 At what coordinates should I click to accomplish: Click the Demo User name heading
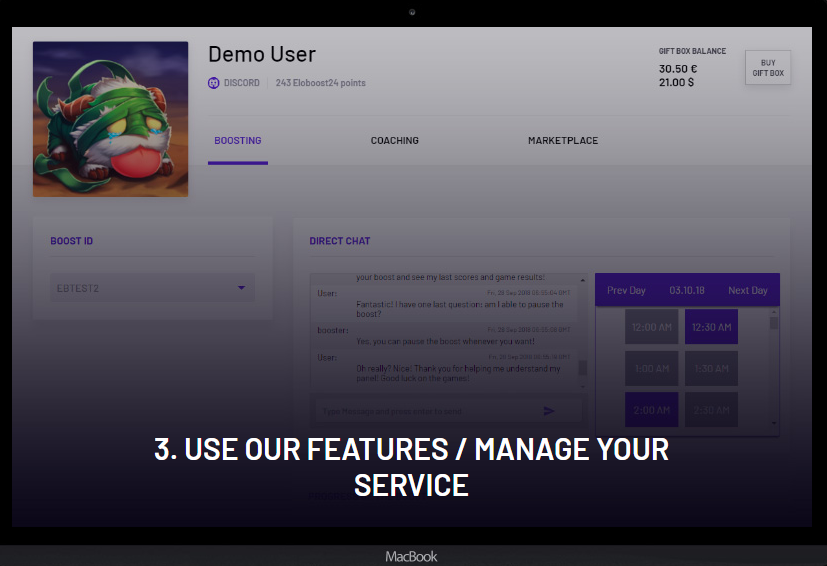pos(262,54)
